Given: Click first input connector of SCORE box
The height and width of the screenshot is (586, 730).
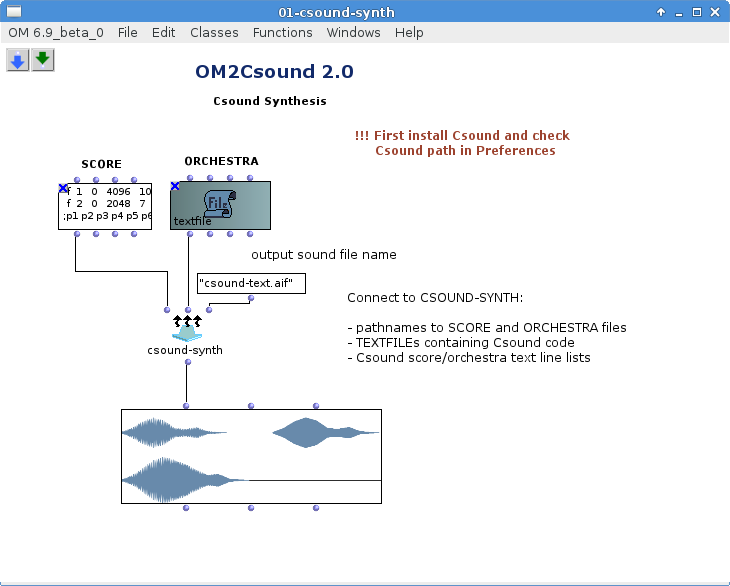Looking at the screenshot, I should coord(77,180).
